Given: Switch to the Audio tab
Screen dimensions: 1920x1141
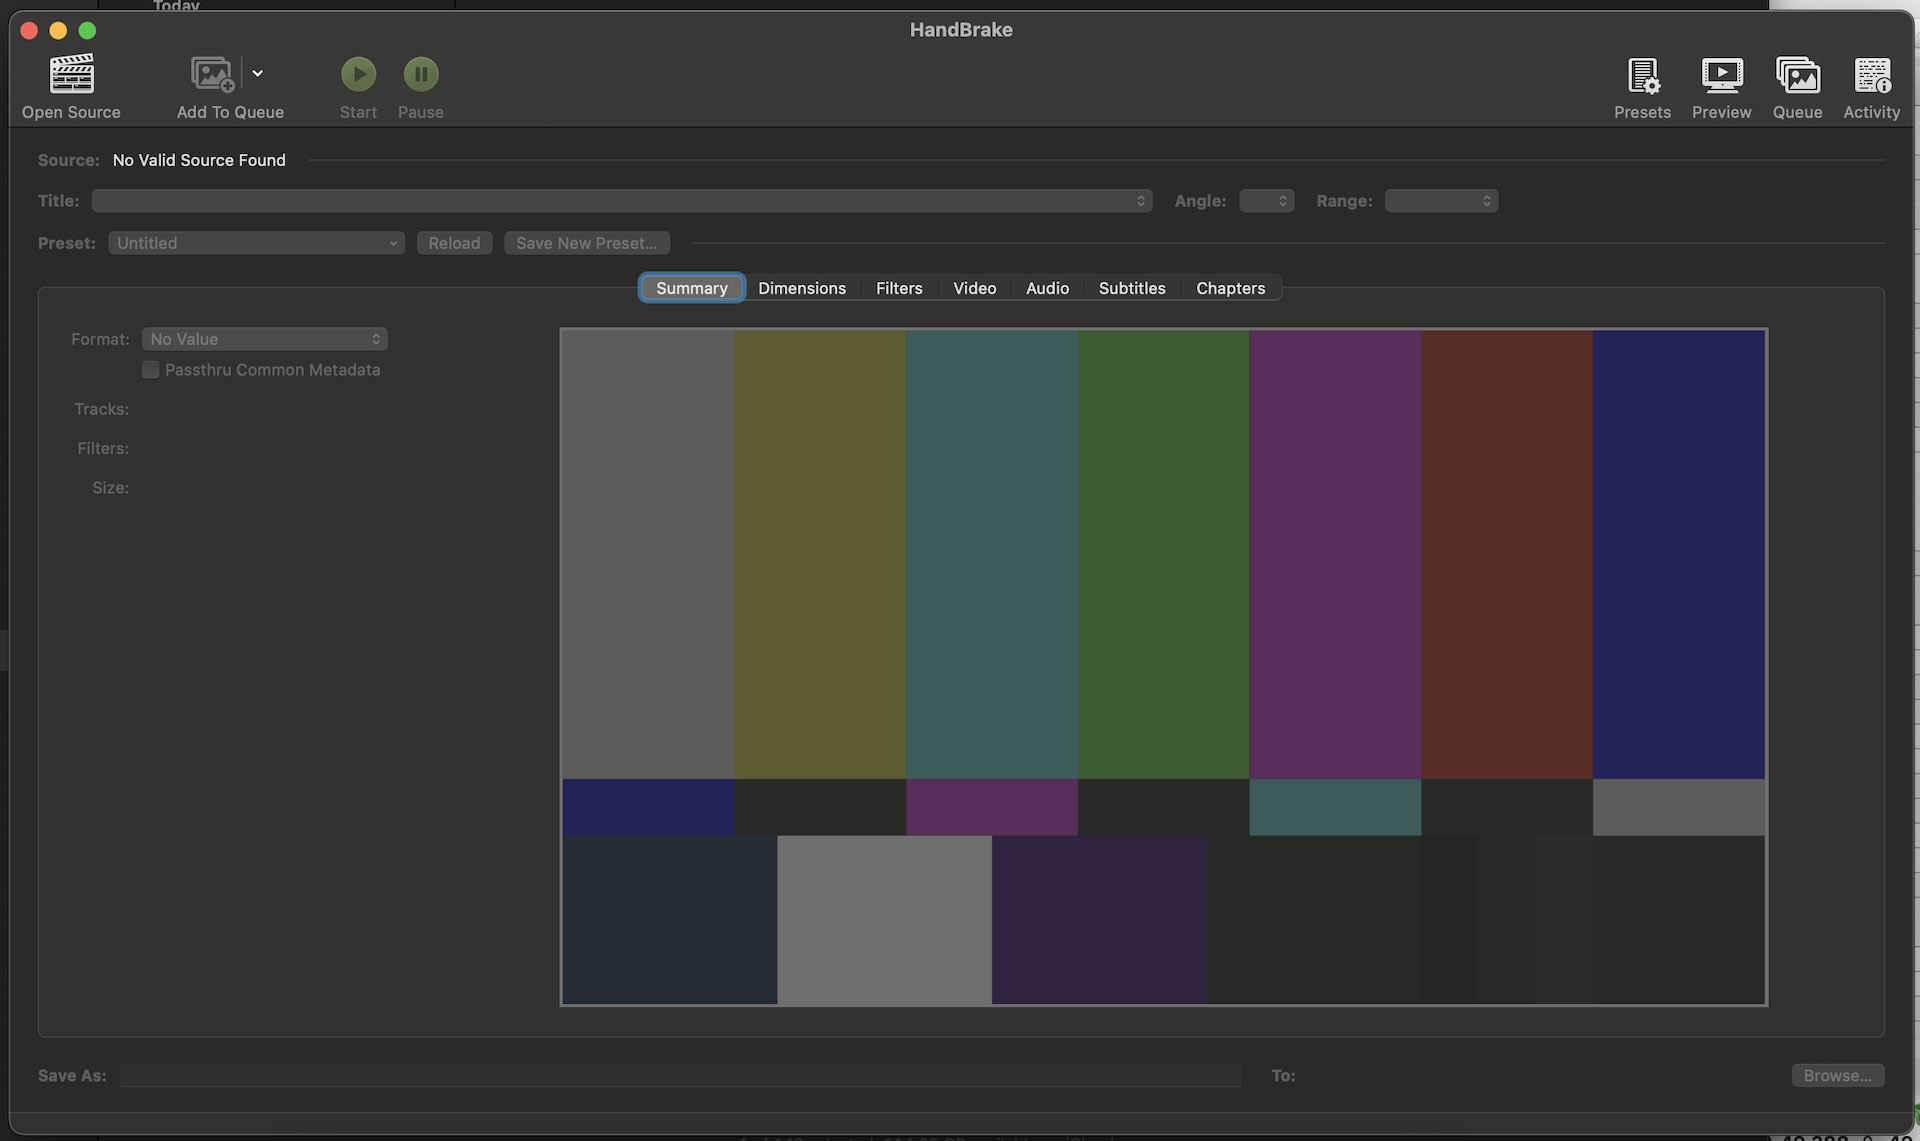Looking at the screenshot, I should point(1047,288).
